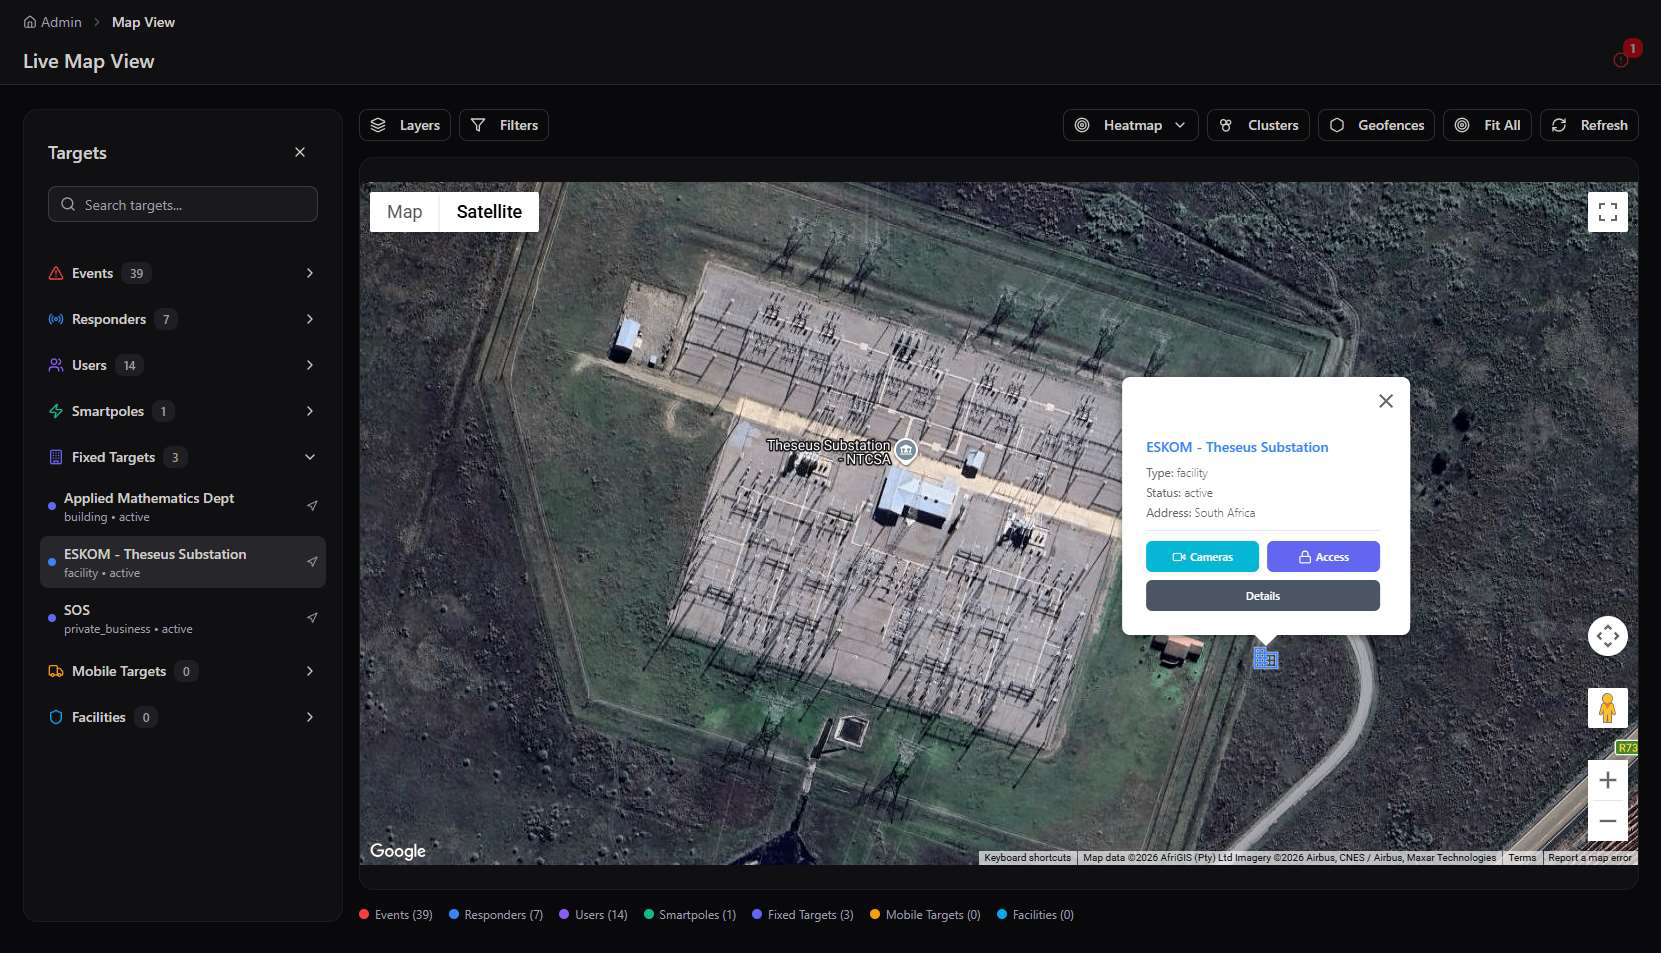Image resolution: width=1661 pixels, height=953 pixels.
Task: Open Access for the substation
Action: [1323, 557]
